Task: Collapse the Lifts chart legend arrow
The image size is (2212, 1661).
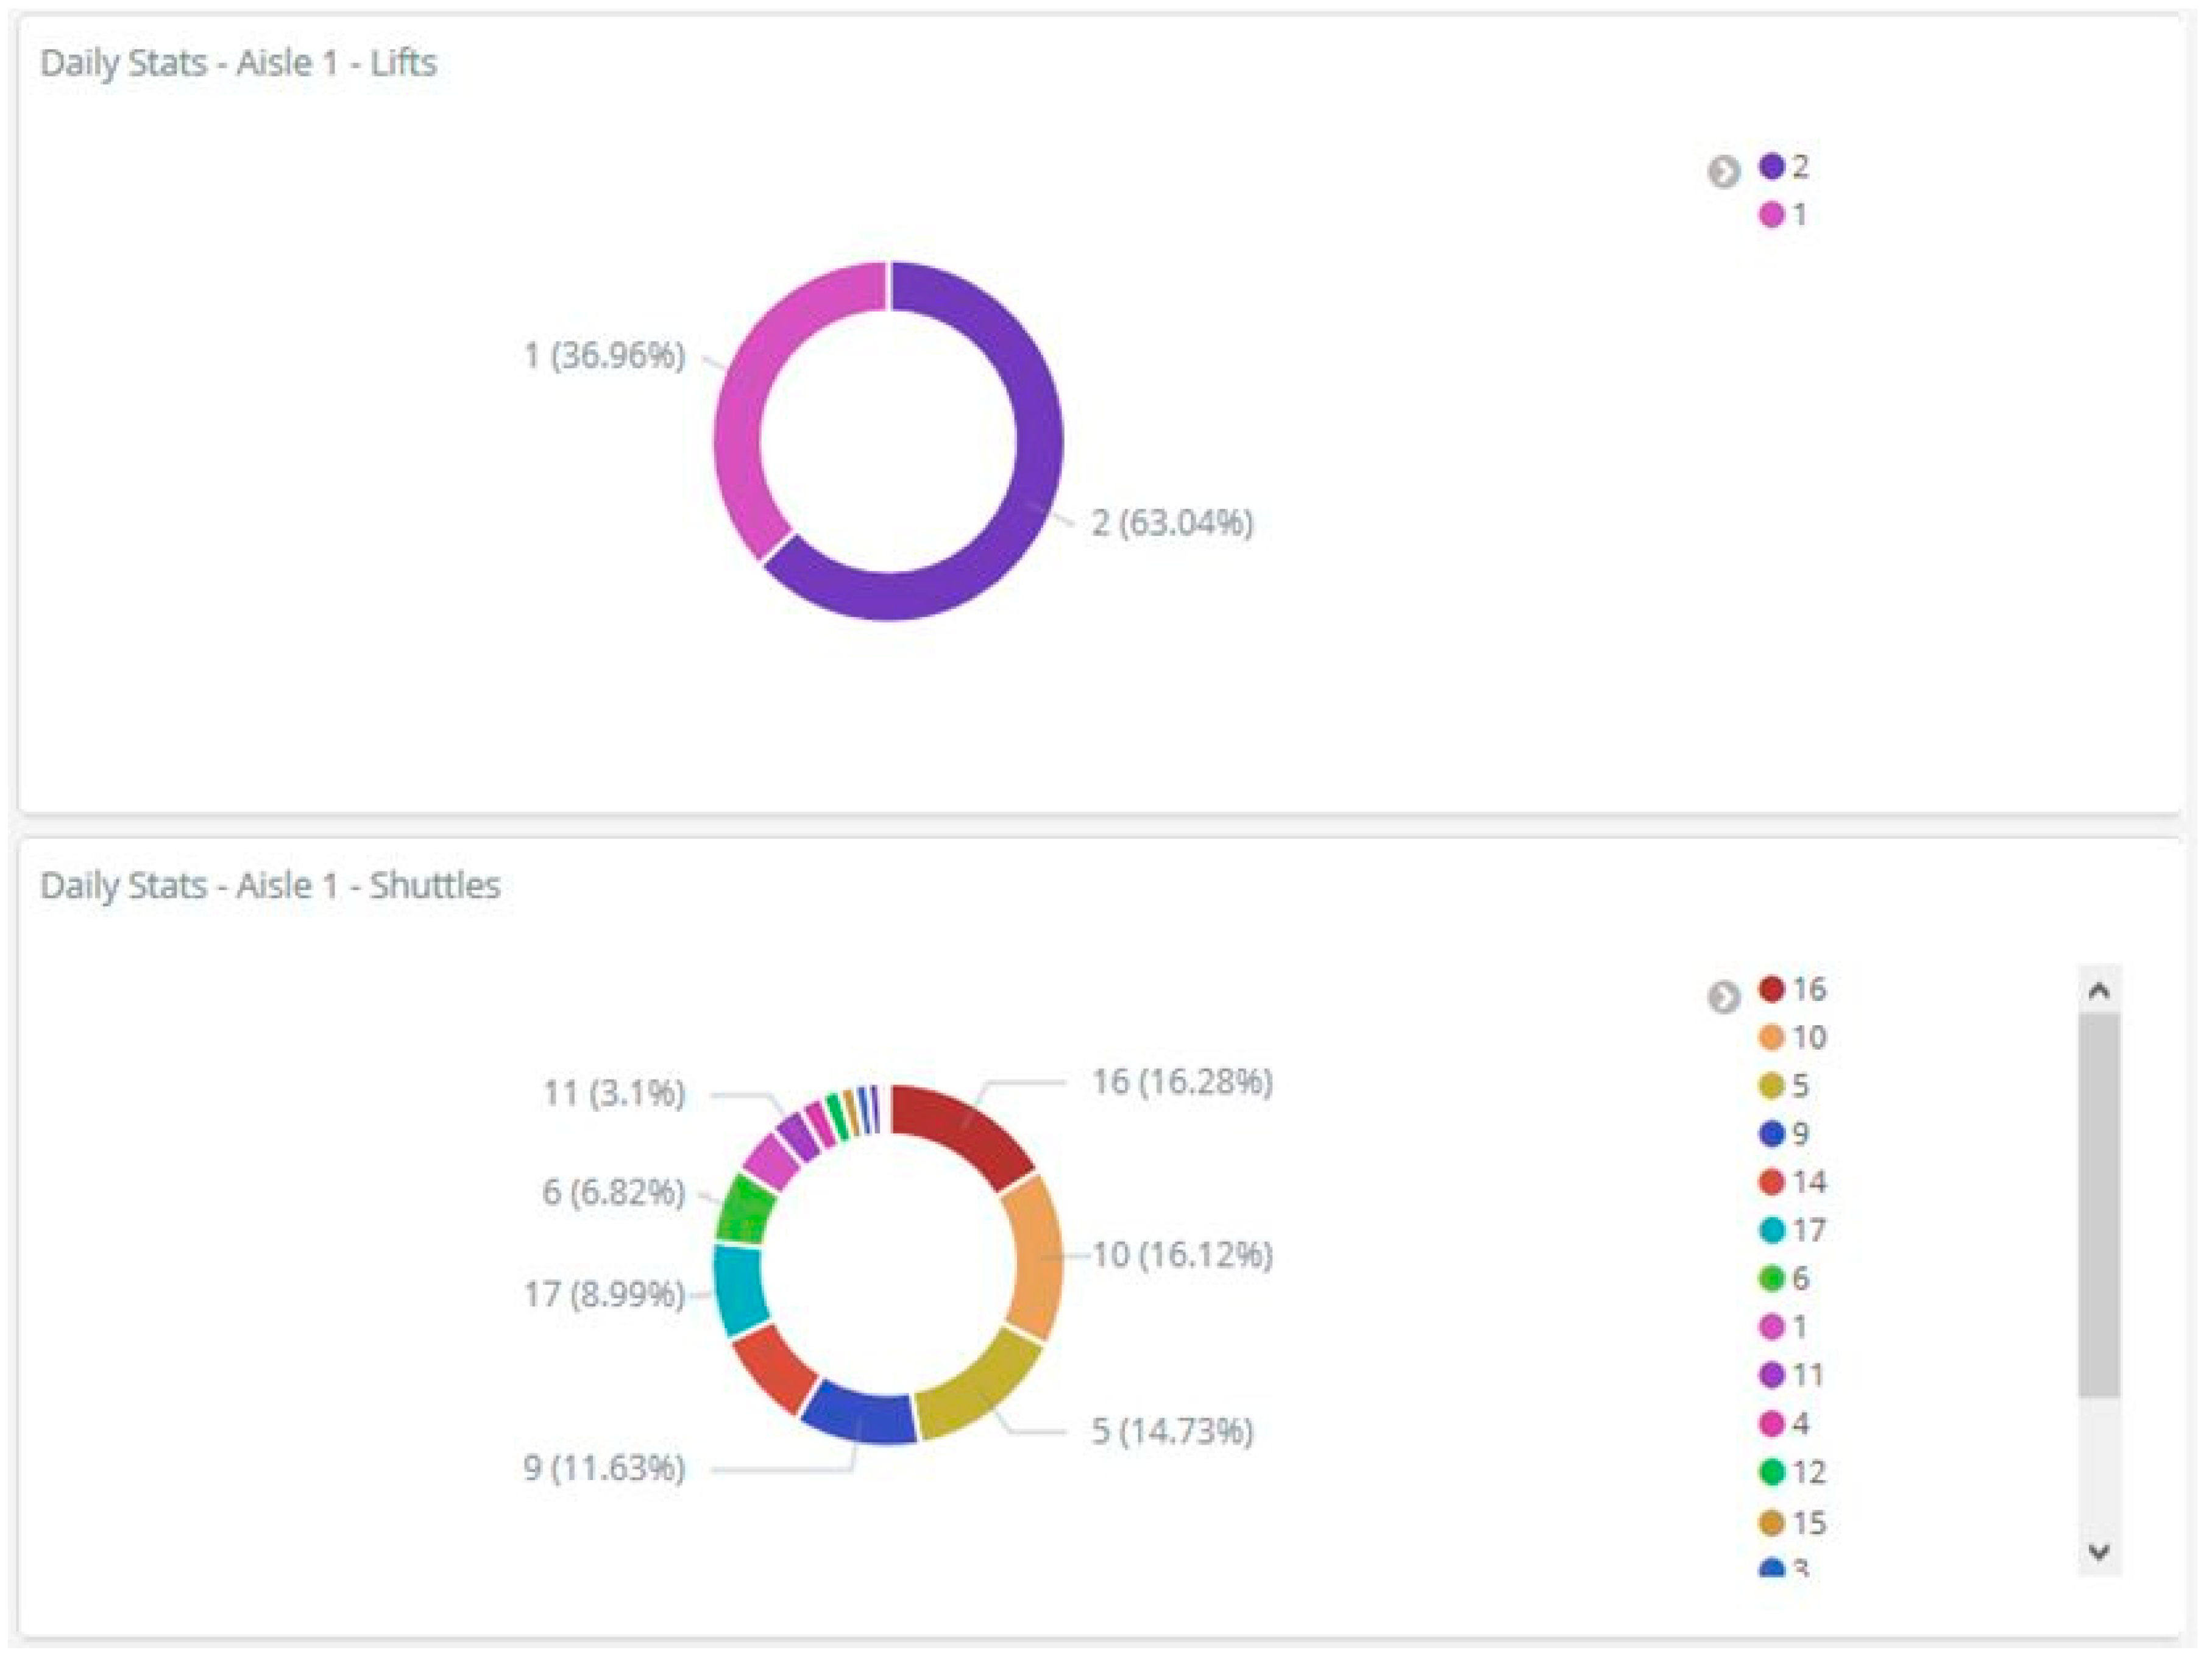Action: coord(1723,172)
